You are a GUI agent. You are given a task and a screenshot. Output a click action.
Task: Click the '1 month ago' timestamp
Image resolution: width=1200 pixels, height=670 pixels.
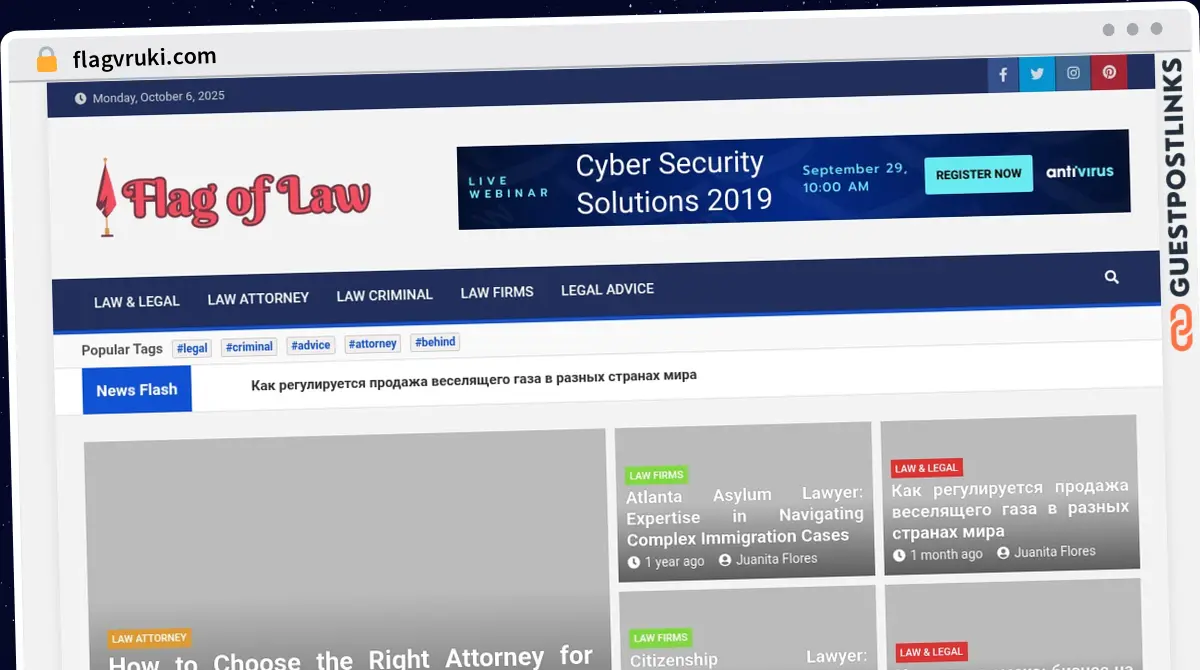click(x=946, y=554)
